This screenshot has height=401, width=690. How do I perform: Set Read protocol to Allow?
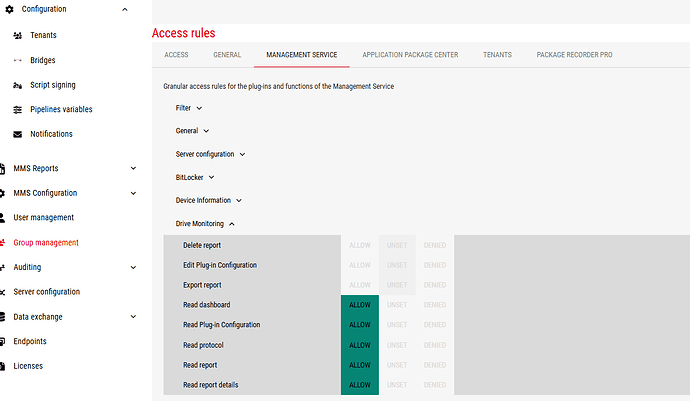point(359,345)
